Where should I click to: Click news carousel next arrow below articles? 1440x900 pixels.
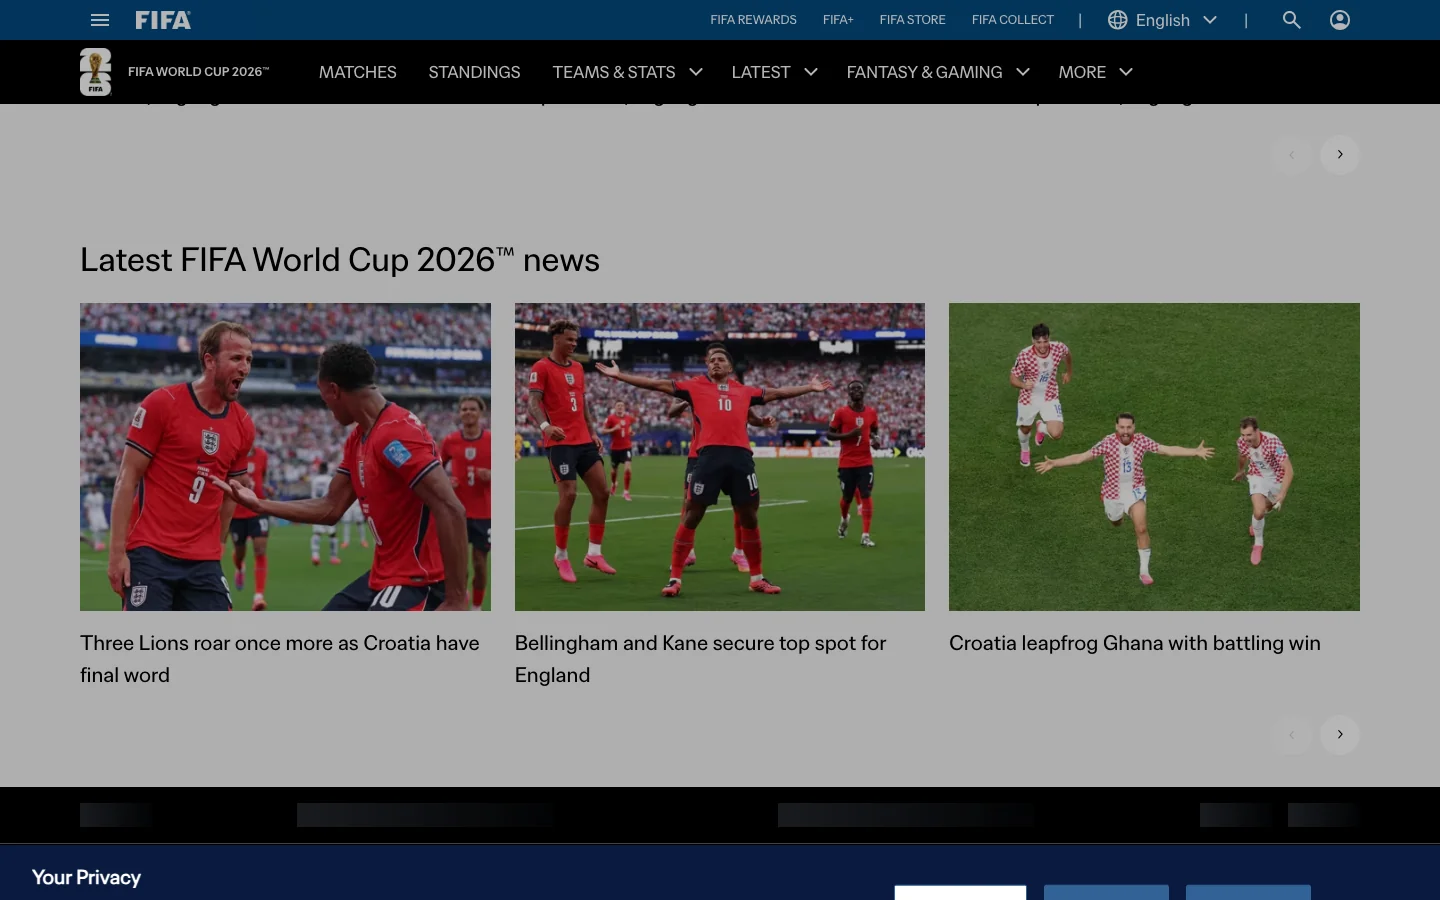click(1340, 735)
